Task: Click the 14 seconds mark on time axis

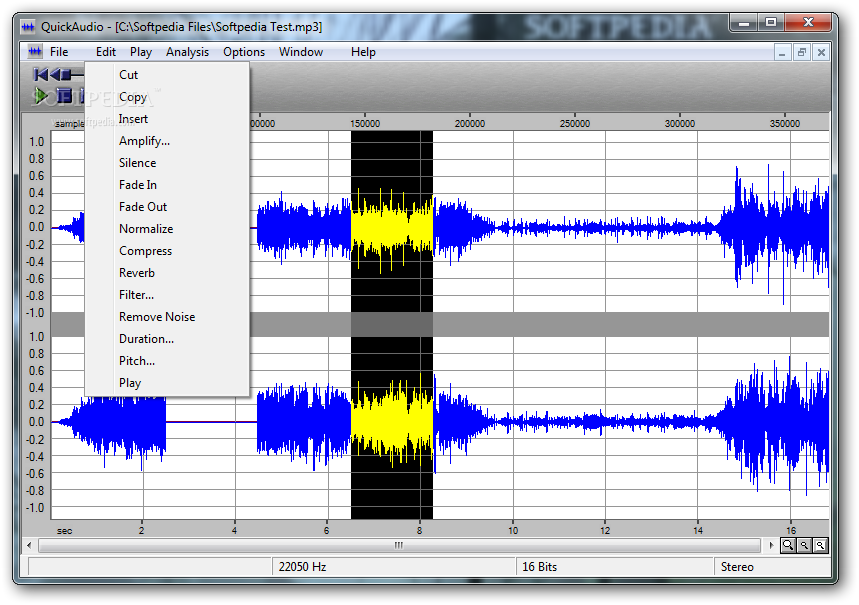Action: click(x=697, y=530)
